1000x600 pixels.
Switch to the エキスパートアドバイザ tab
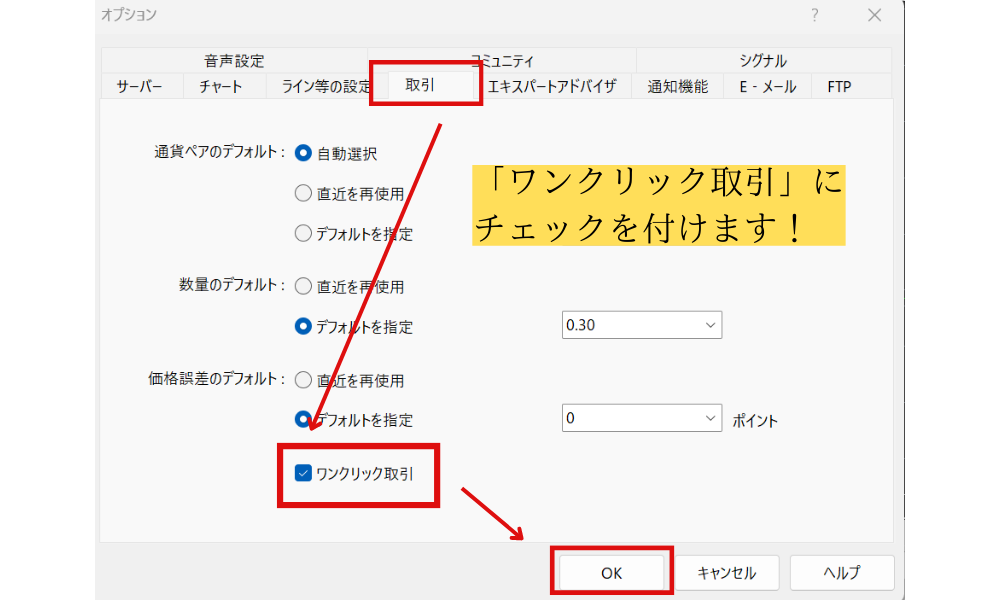(552, 87)
